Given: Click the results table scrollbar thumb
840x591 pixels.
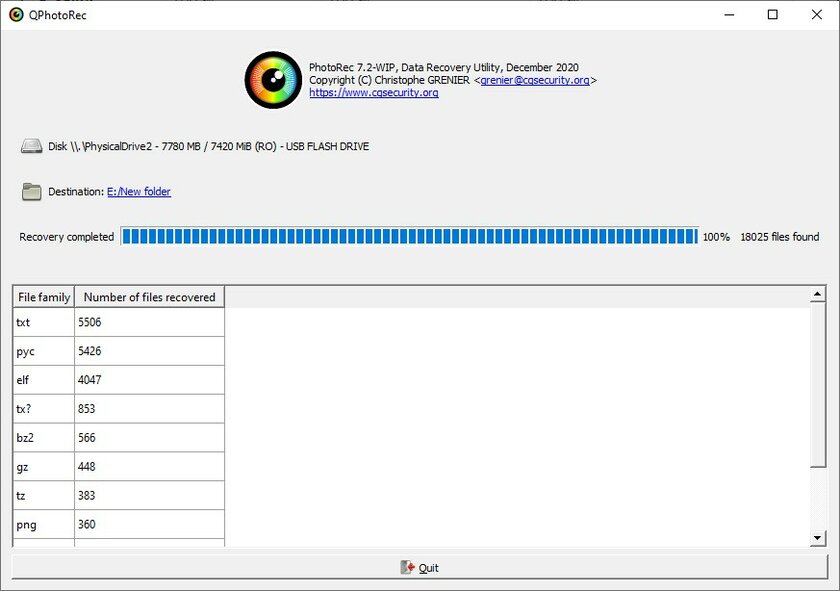Looking at the screenshot, I should click(818, 384).
